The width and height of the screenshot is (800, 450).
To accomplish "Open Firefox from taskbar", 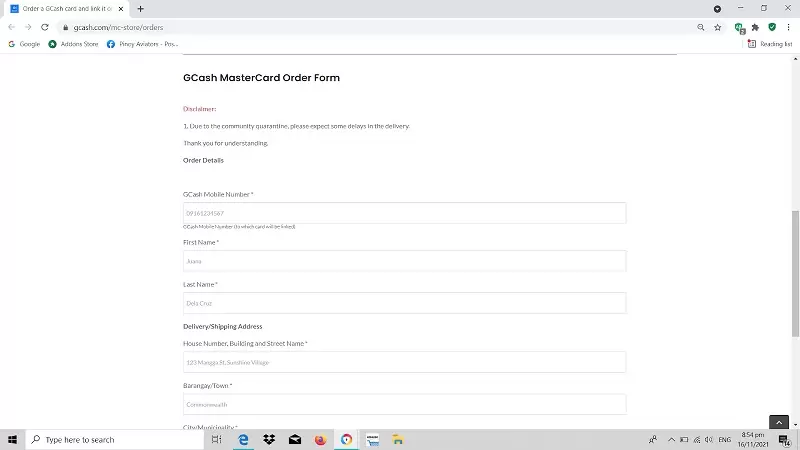I will coord(320,440).
